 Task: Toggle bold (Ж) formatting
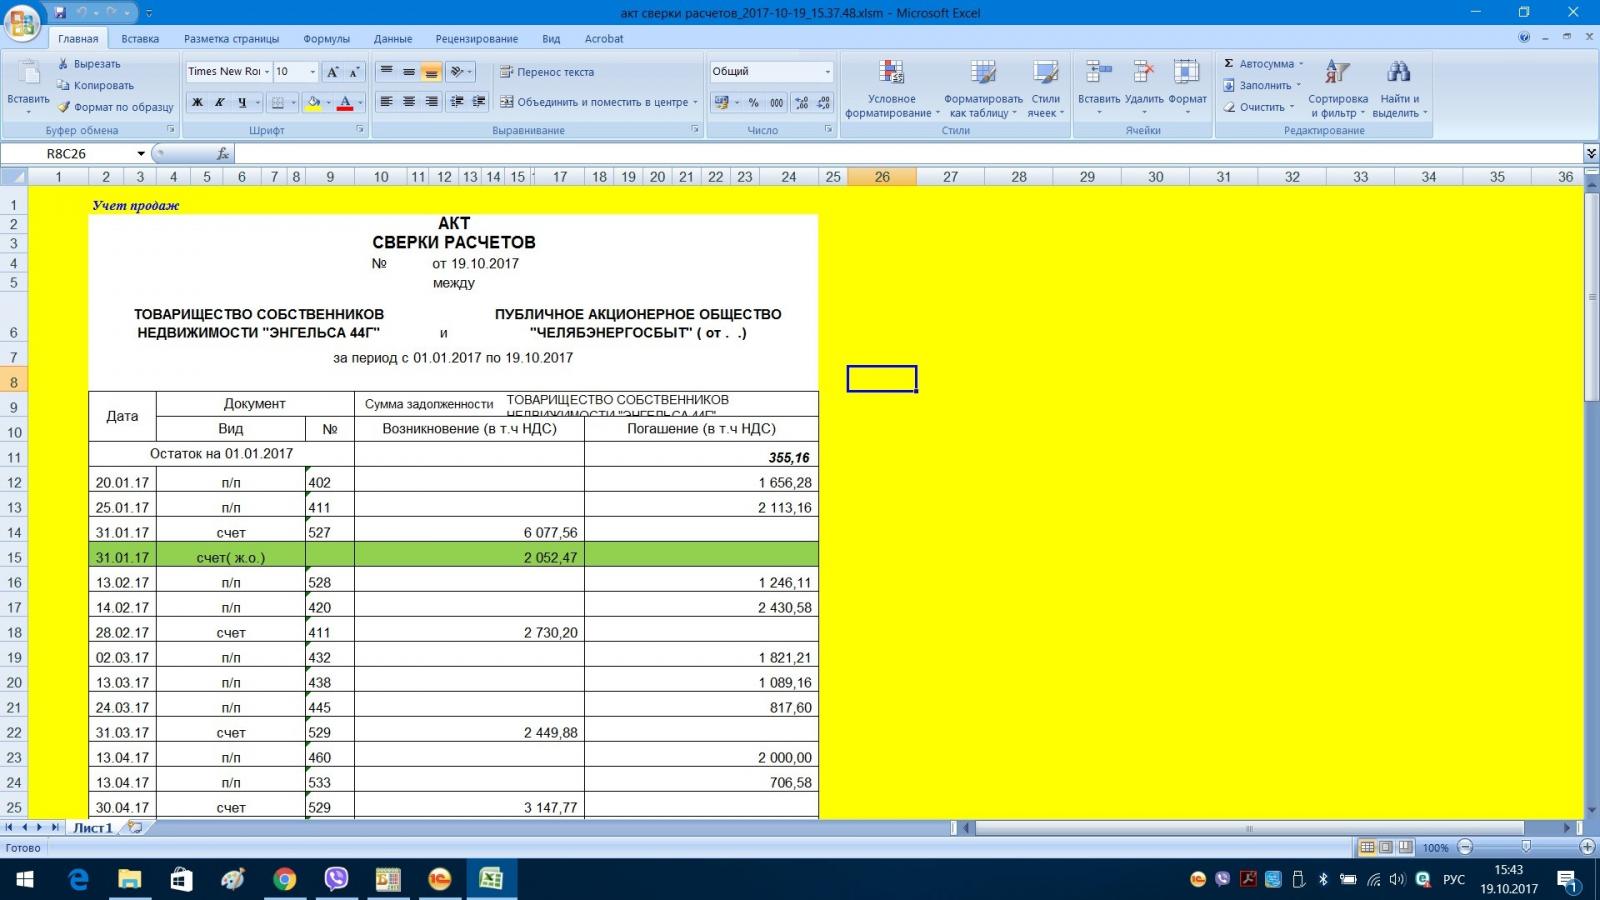(x=197, y=102)
